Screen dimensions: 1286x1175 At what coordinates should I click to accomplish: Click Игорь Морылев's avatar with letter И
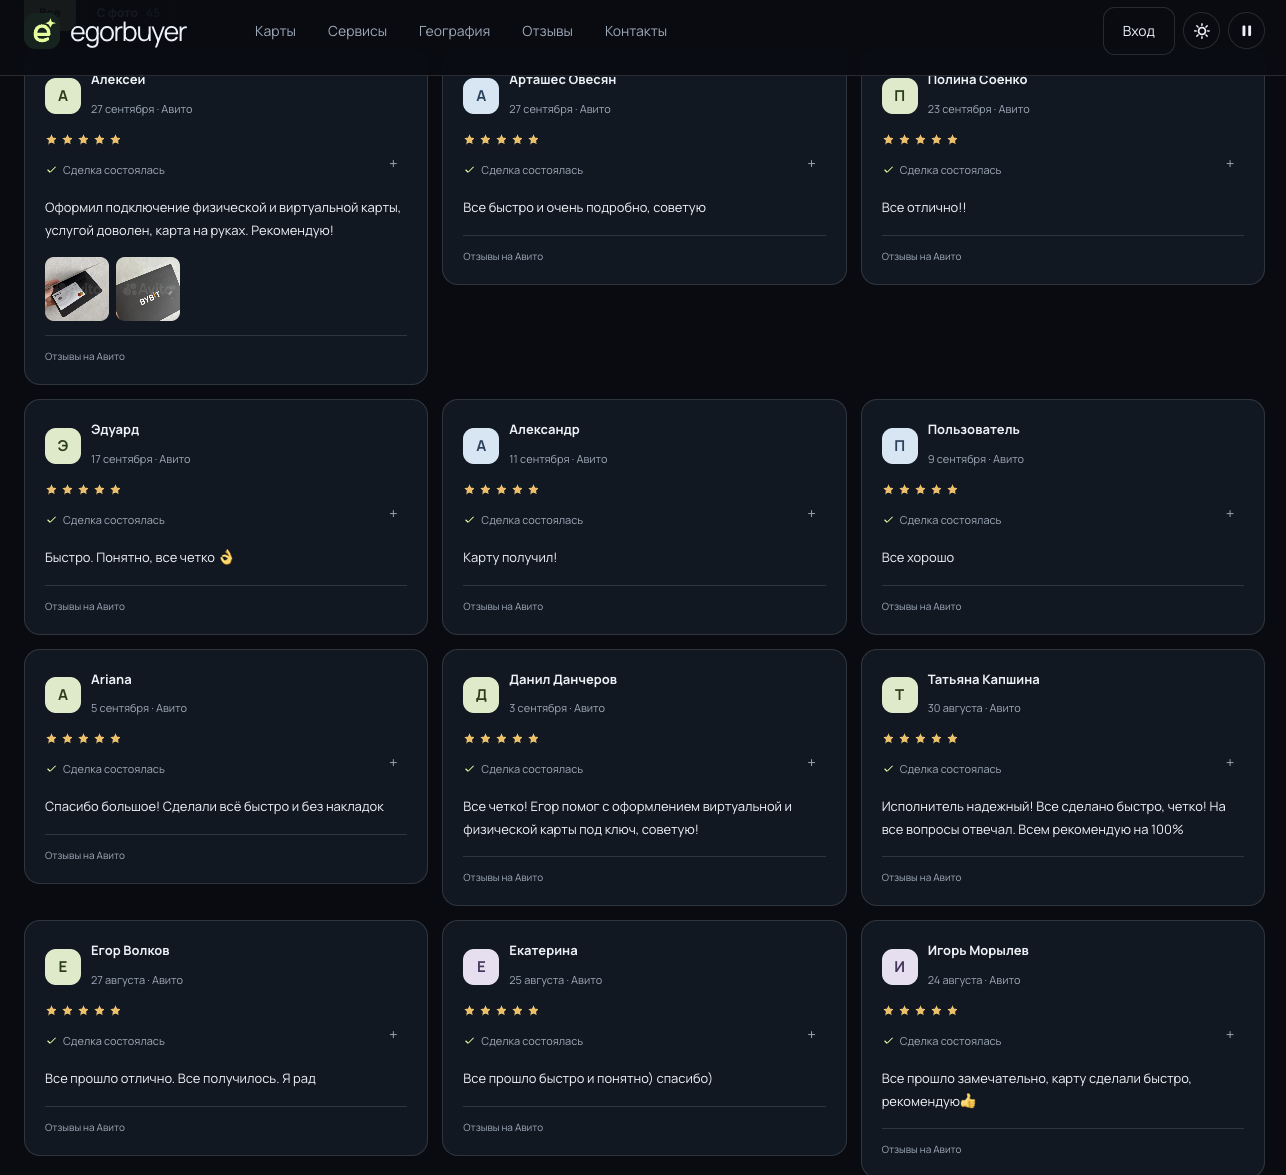point(899,966)
